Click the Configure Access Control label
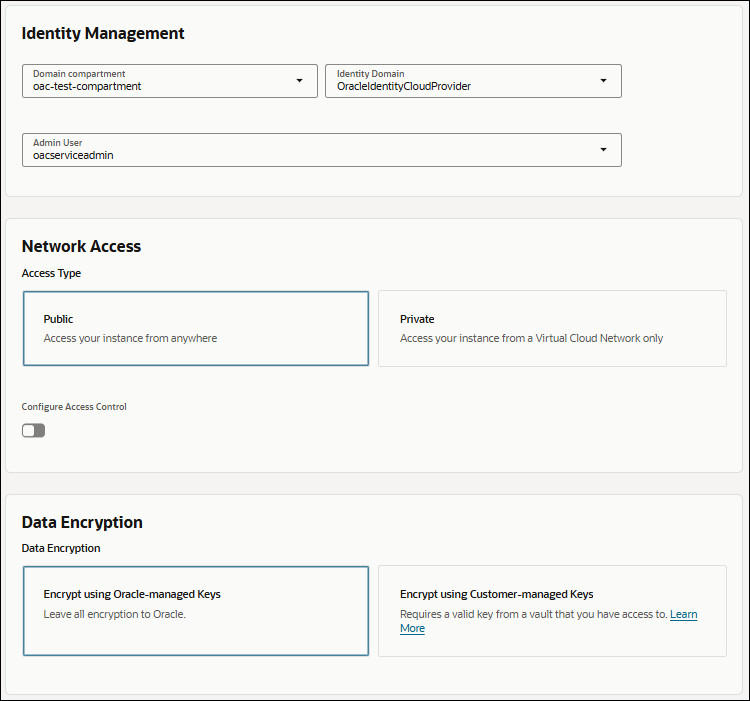750x701 pixels. [x=74, y=407]
